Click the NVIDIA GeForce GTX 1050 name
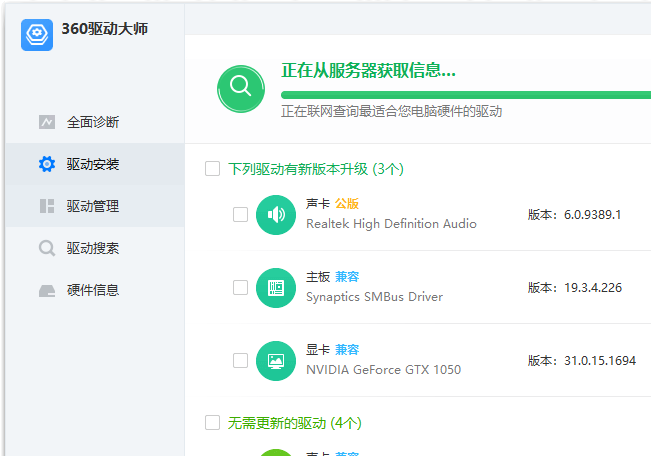Screen dimensions: 651x456 tap(383, 370)
